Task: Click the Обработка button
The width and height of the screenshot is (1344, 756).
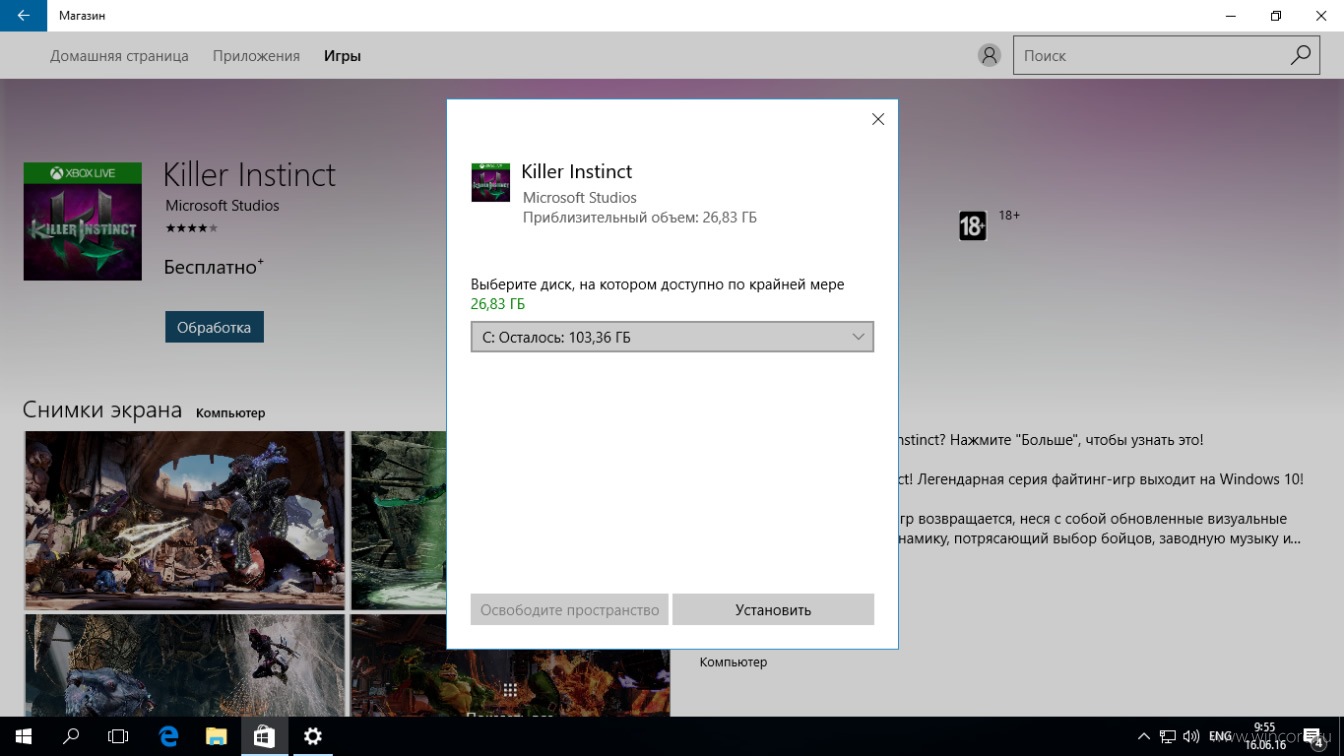Action: tap(214, 327)
